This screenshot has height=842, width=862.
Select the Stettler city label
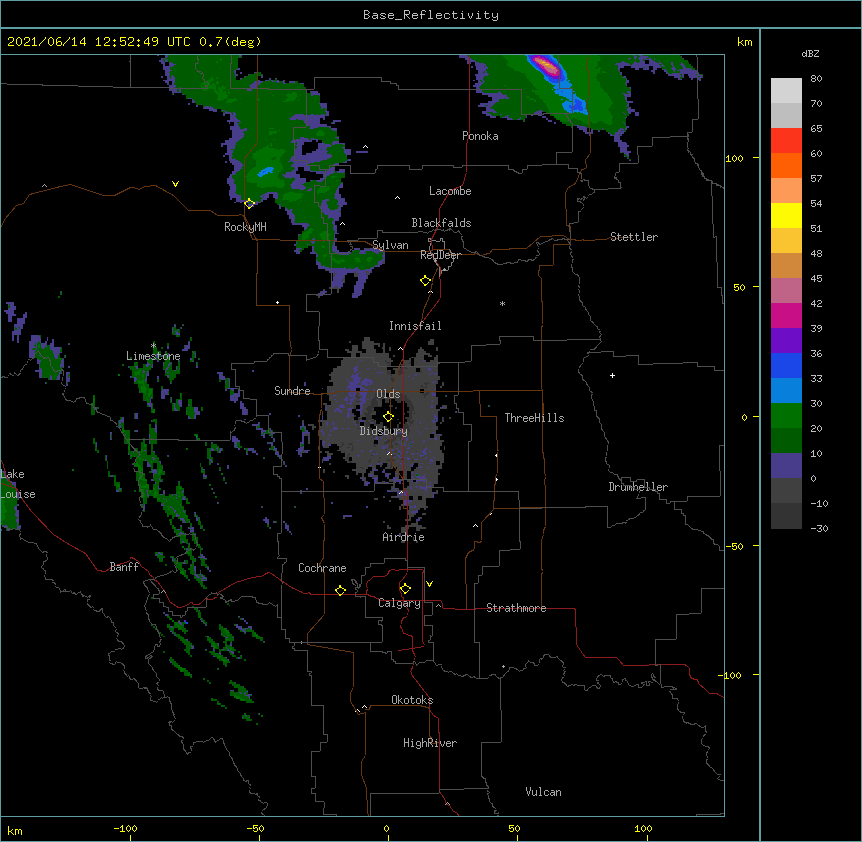click(634, 237)
